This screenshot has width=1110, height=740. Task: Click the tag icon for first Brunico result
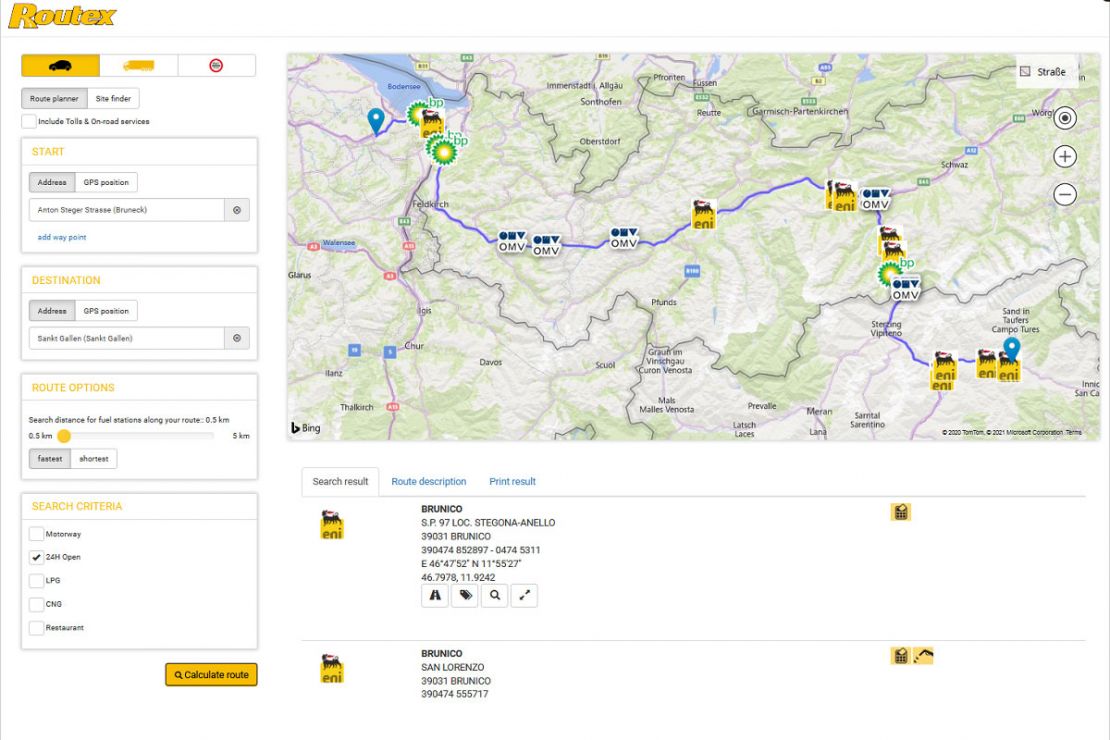tap(465, 596)
